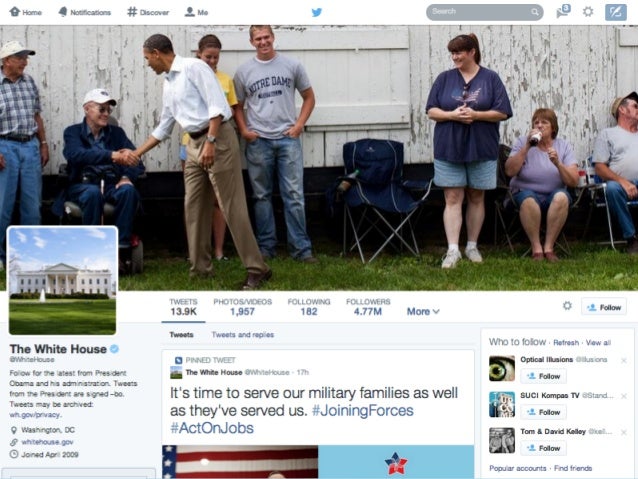The height and width of the screenshot is (479, 638).
Task: Open direct messages icon with badge
Action: pyautogui.click(x=563, y=11)
